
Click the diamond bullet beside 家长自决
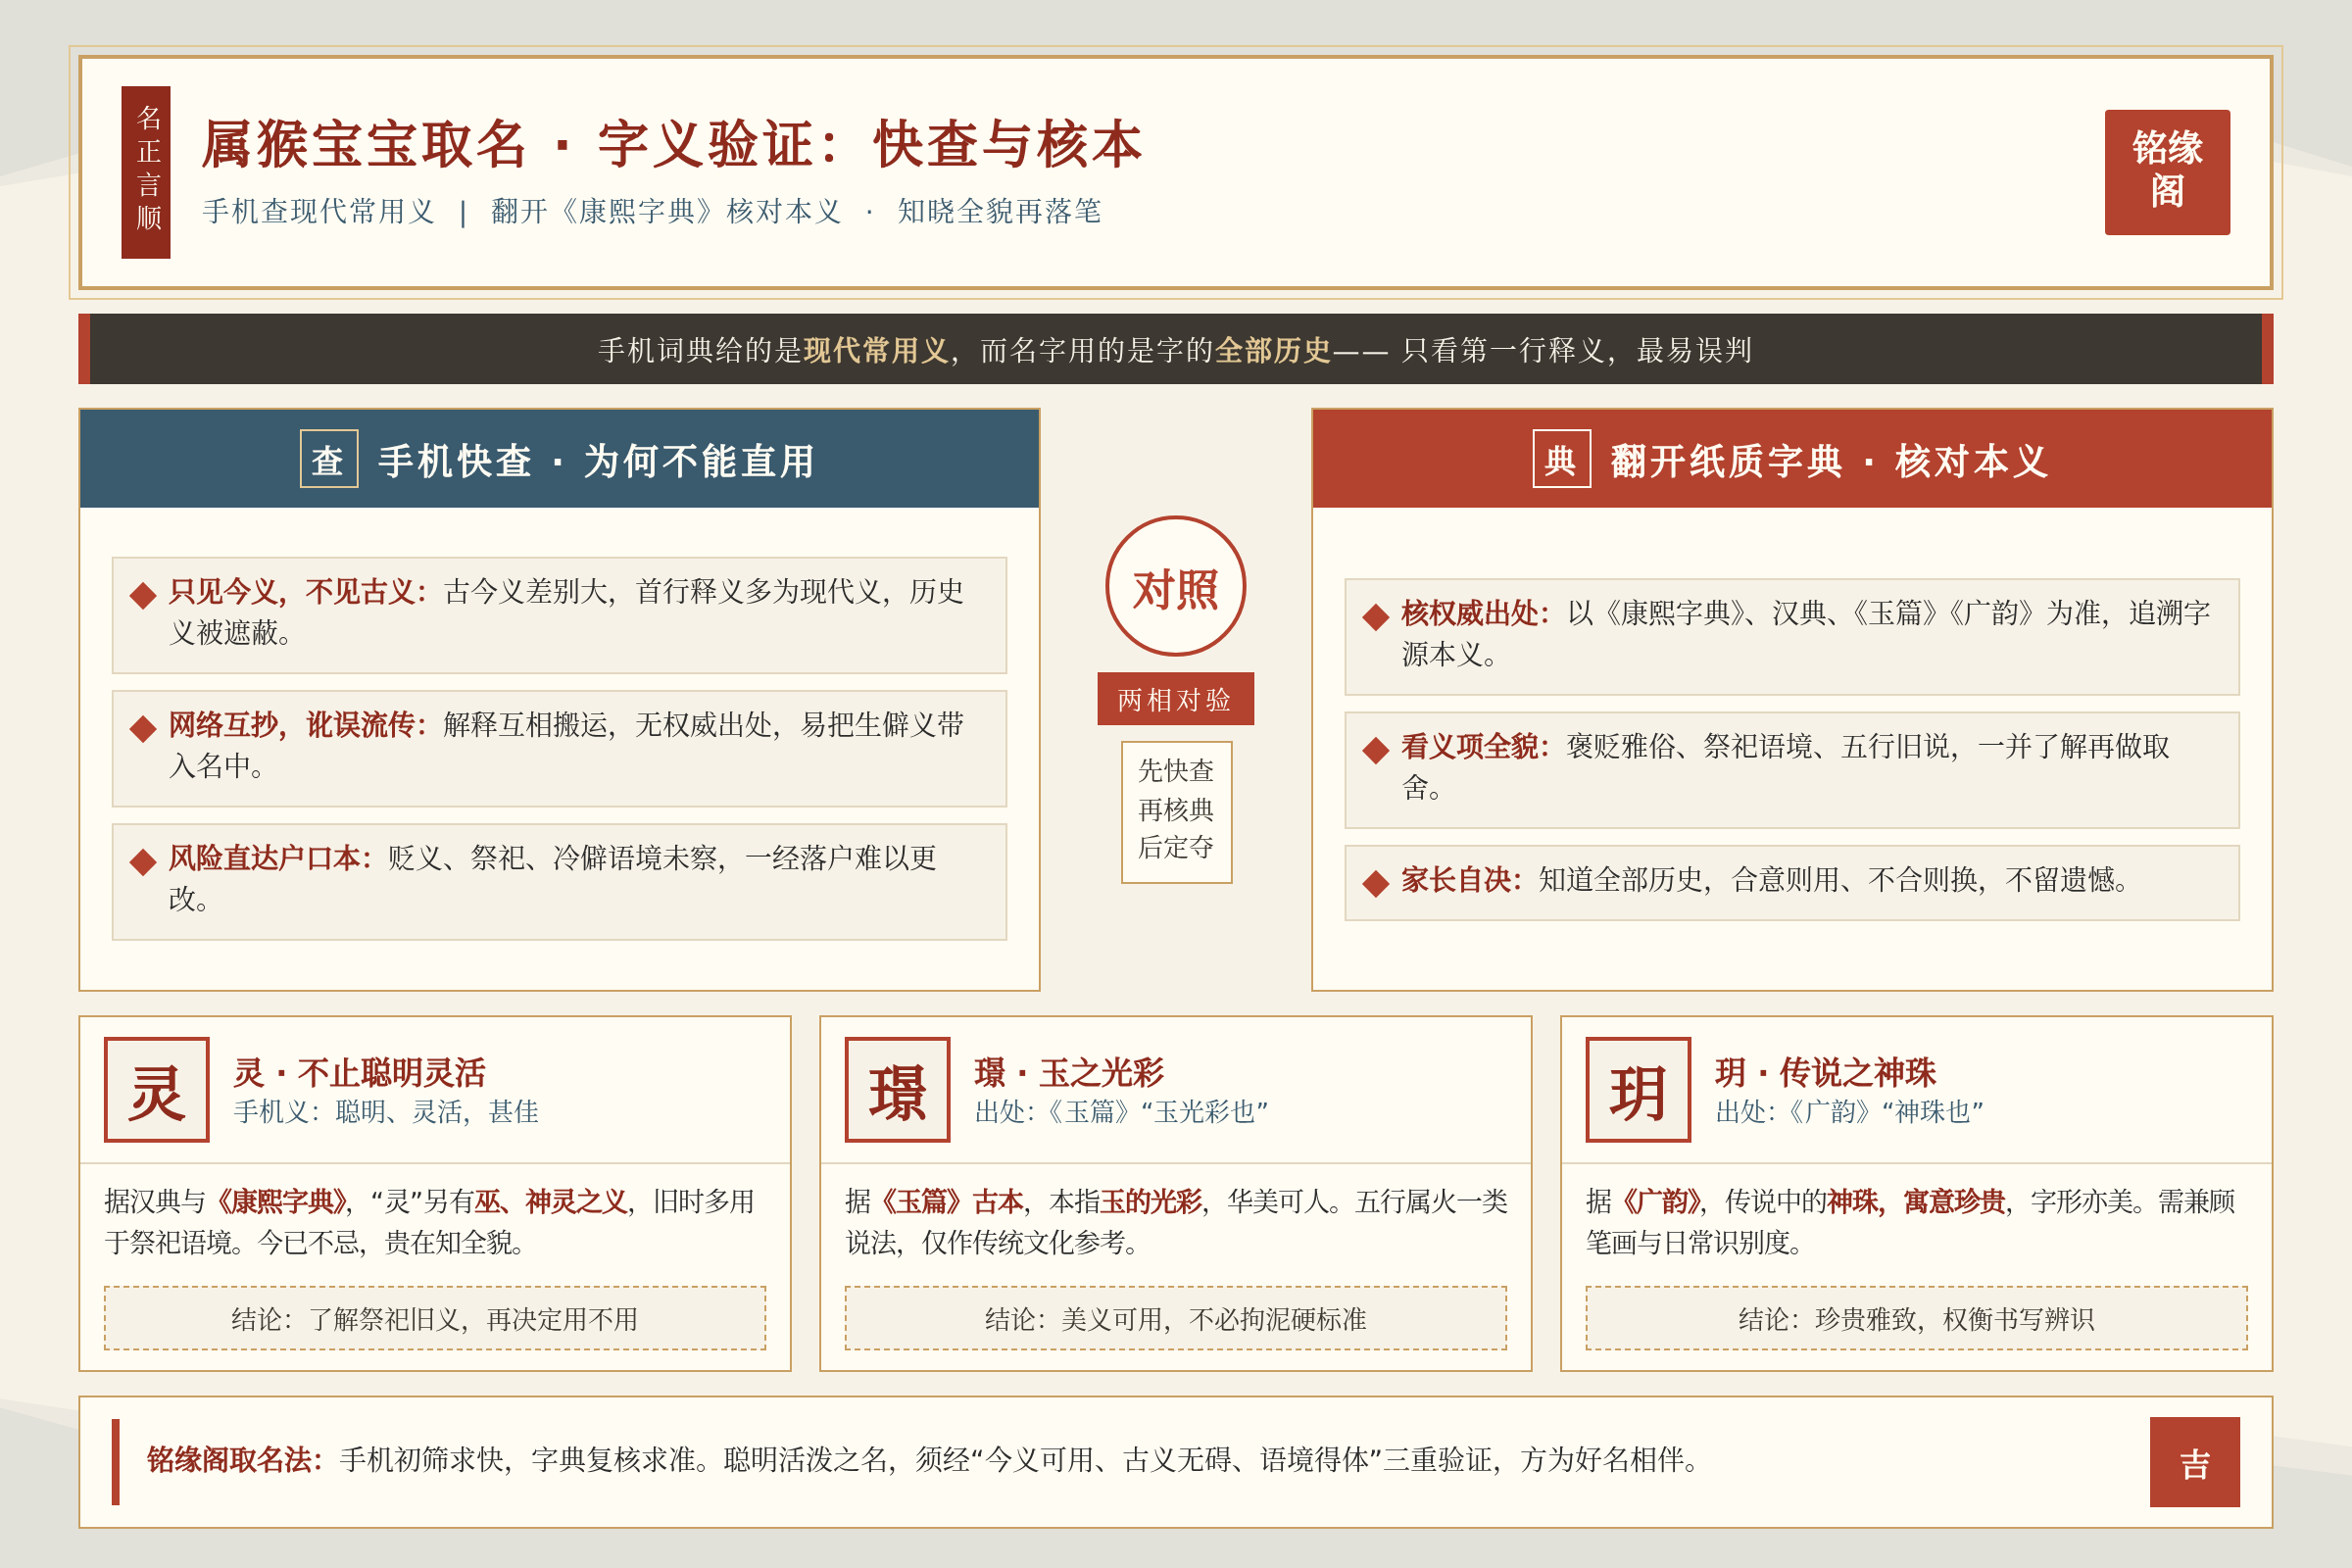[x=1376, y=883]
